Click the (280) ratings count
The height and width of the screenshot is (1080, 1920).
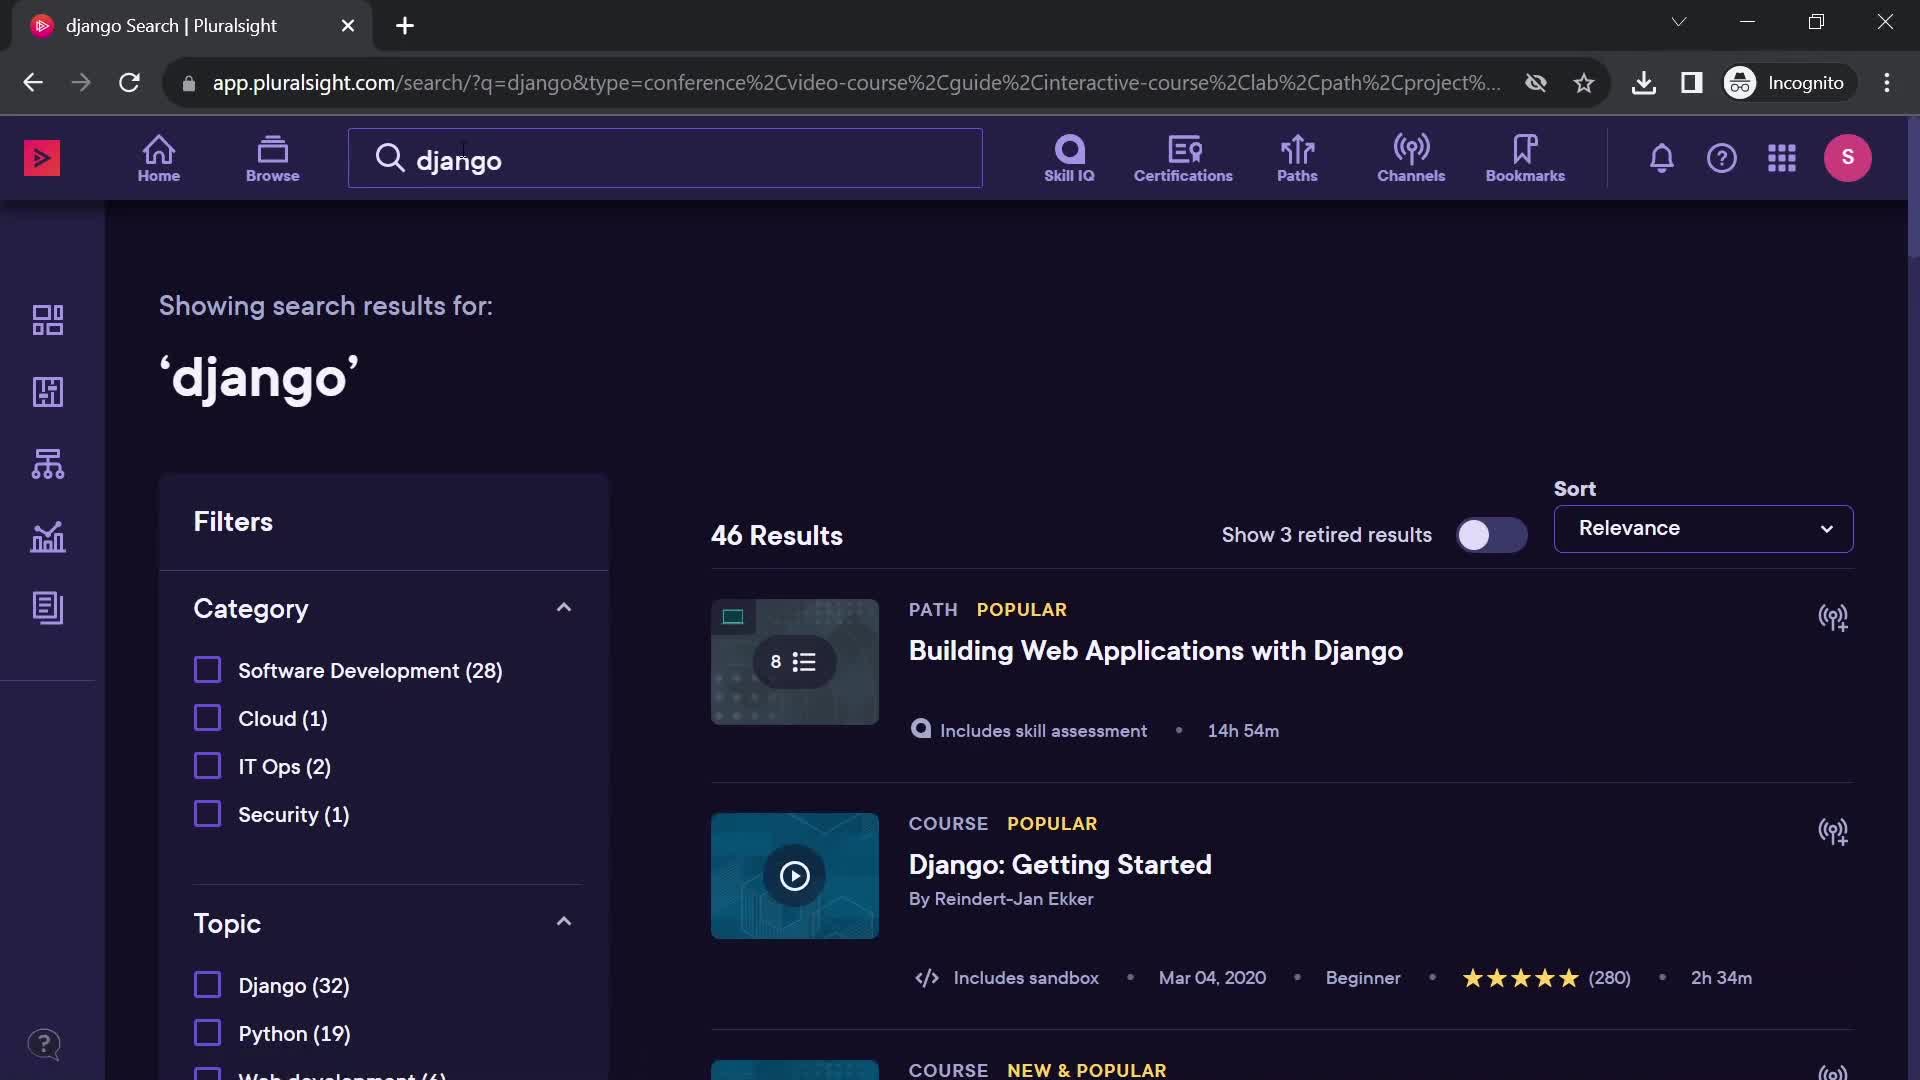click(x=1609, y=978)
